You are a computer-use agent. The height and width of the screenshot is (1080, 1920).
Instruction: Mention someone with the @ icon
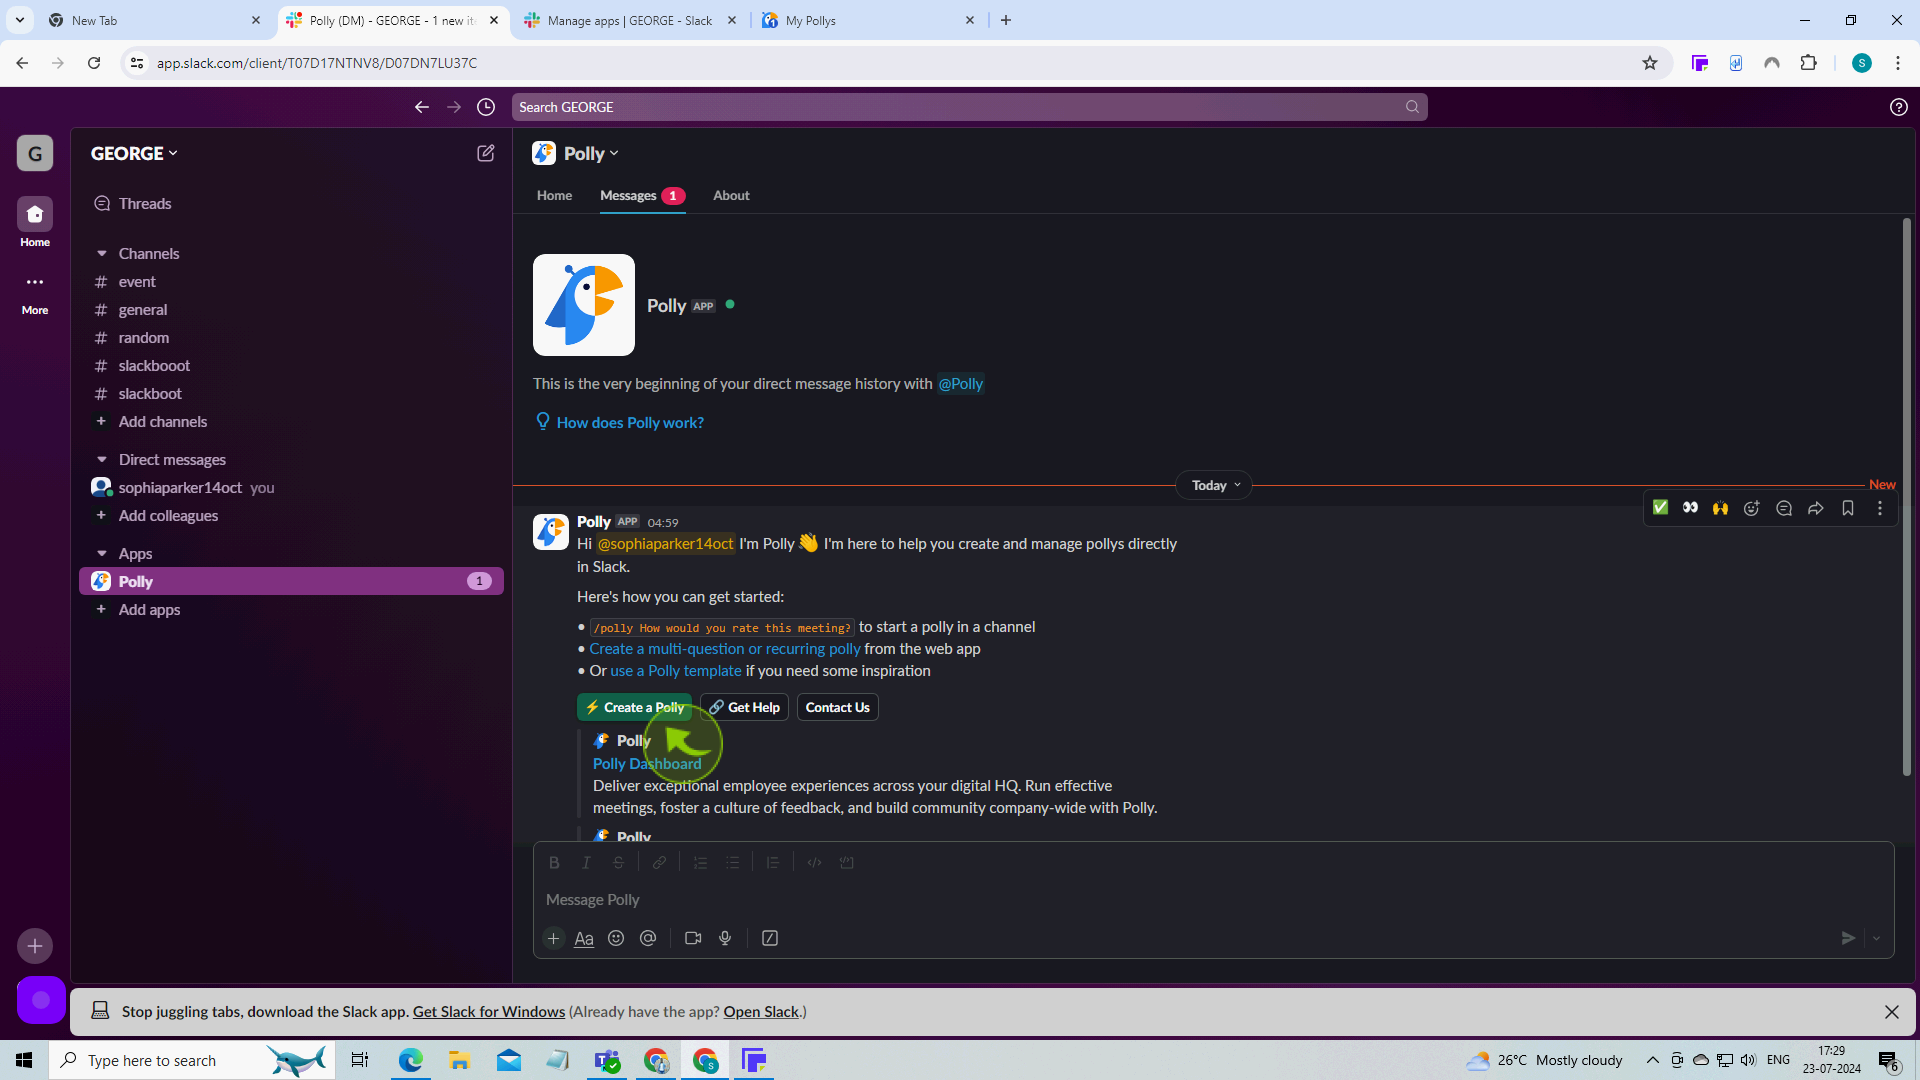[x=648, y=938]
